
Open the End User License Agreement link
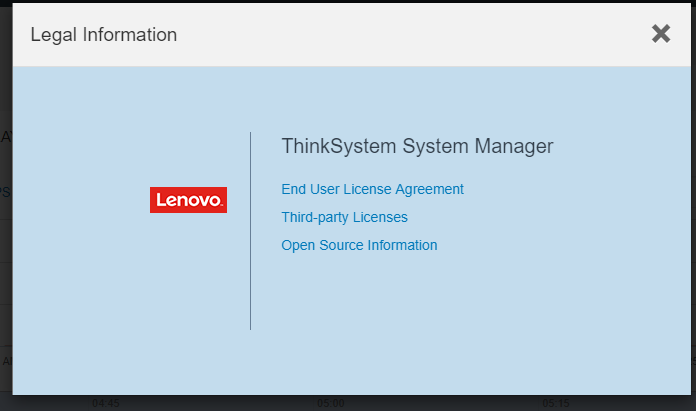[372, 190]
